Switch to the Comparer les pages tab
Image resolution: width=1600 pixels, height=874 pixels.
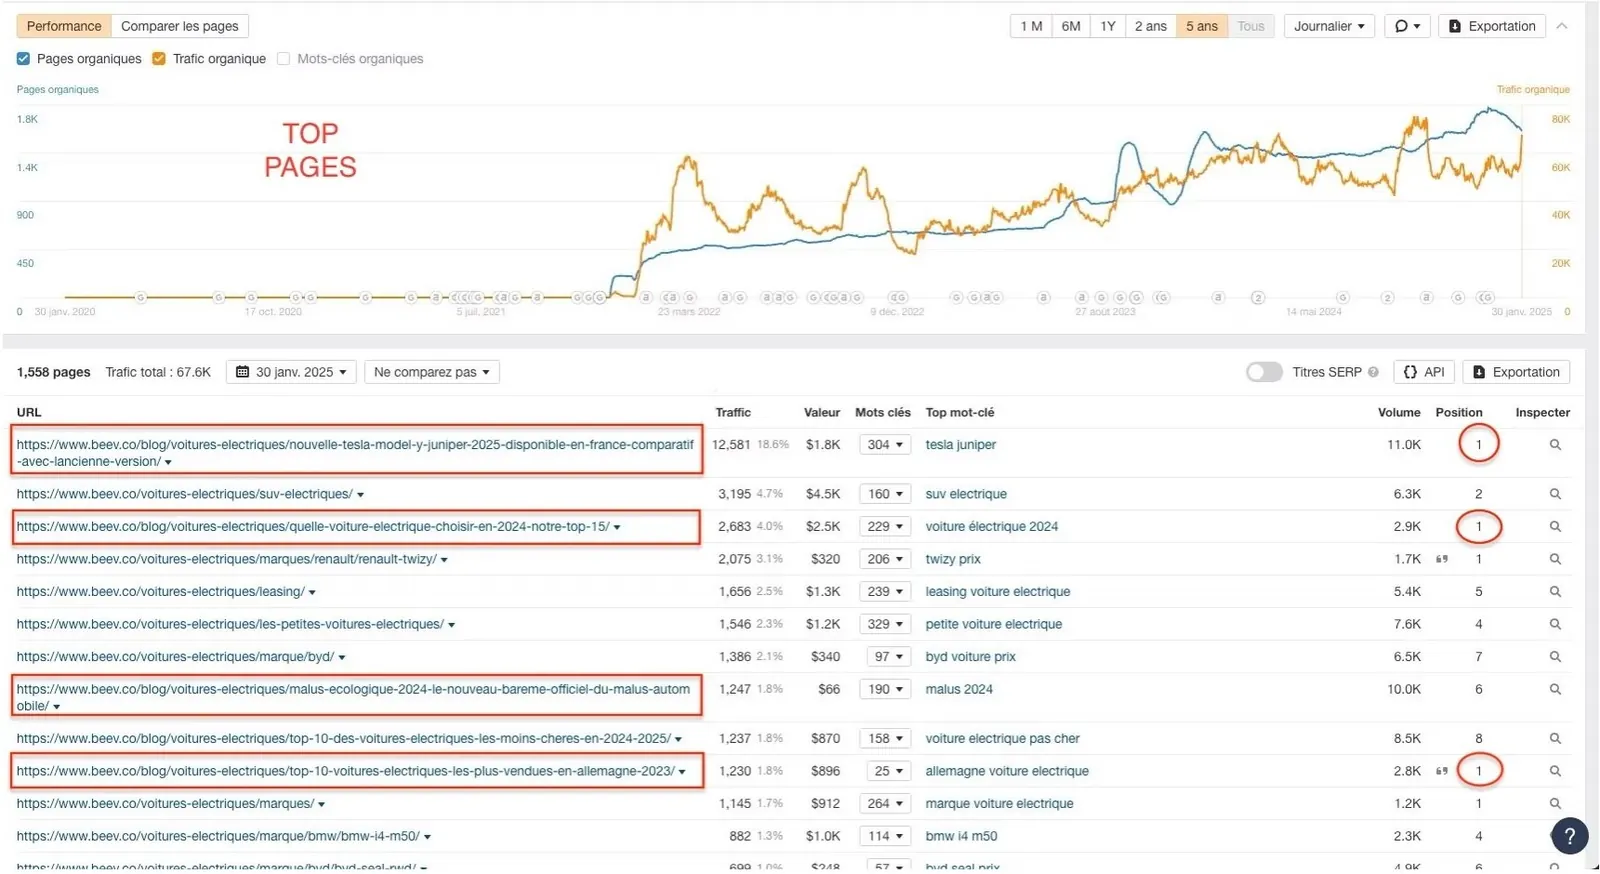[180, 26]
